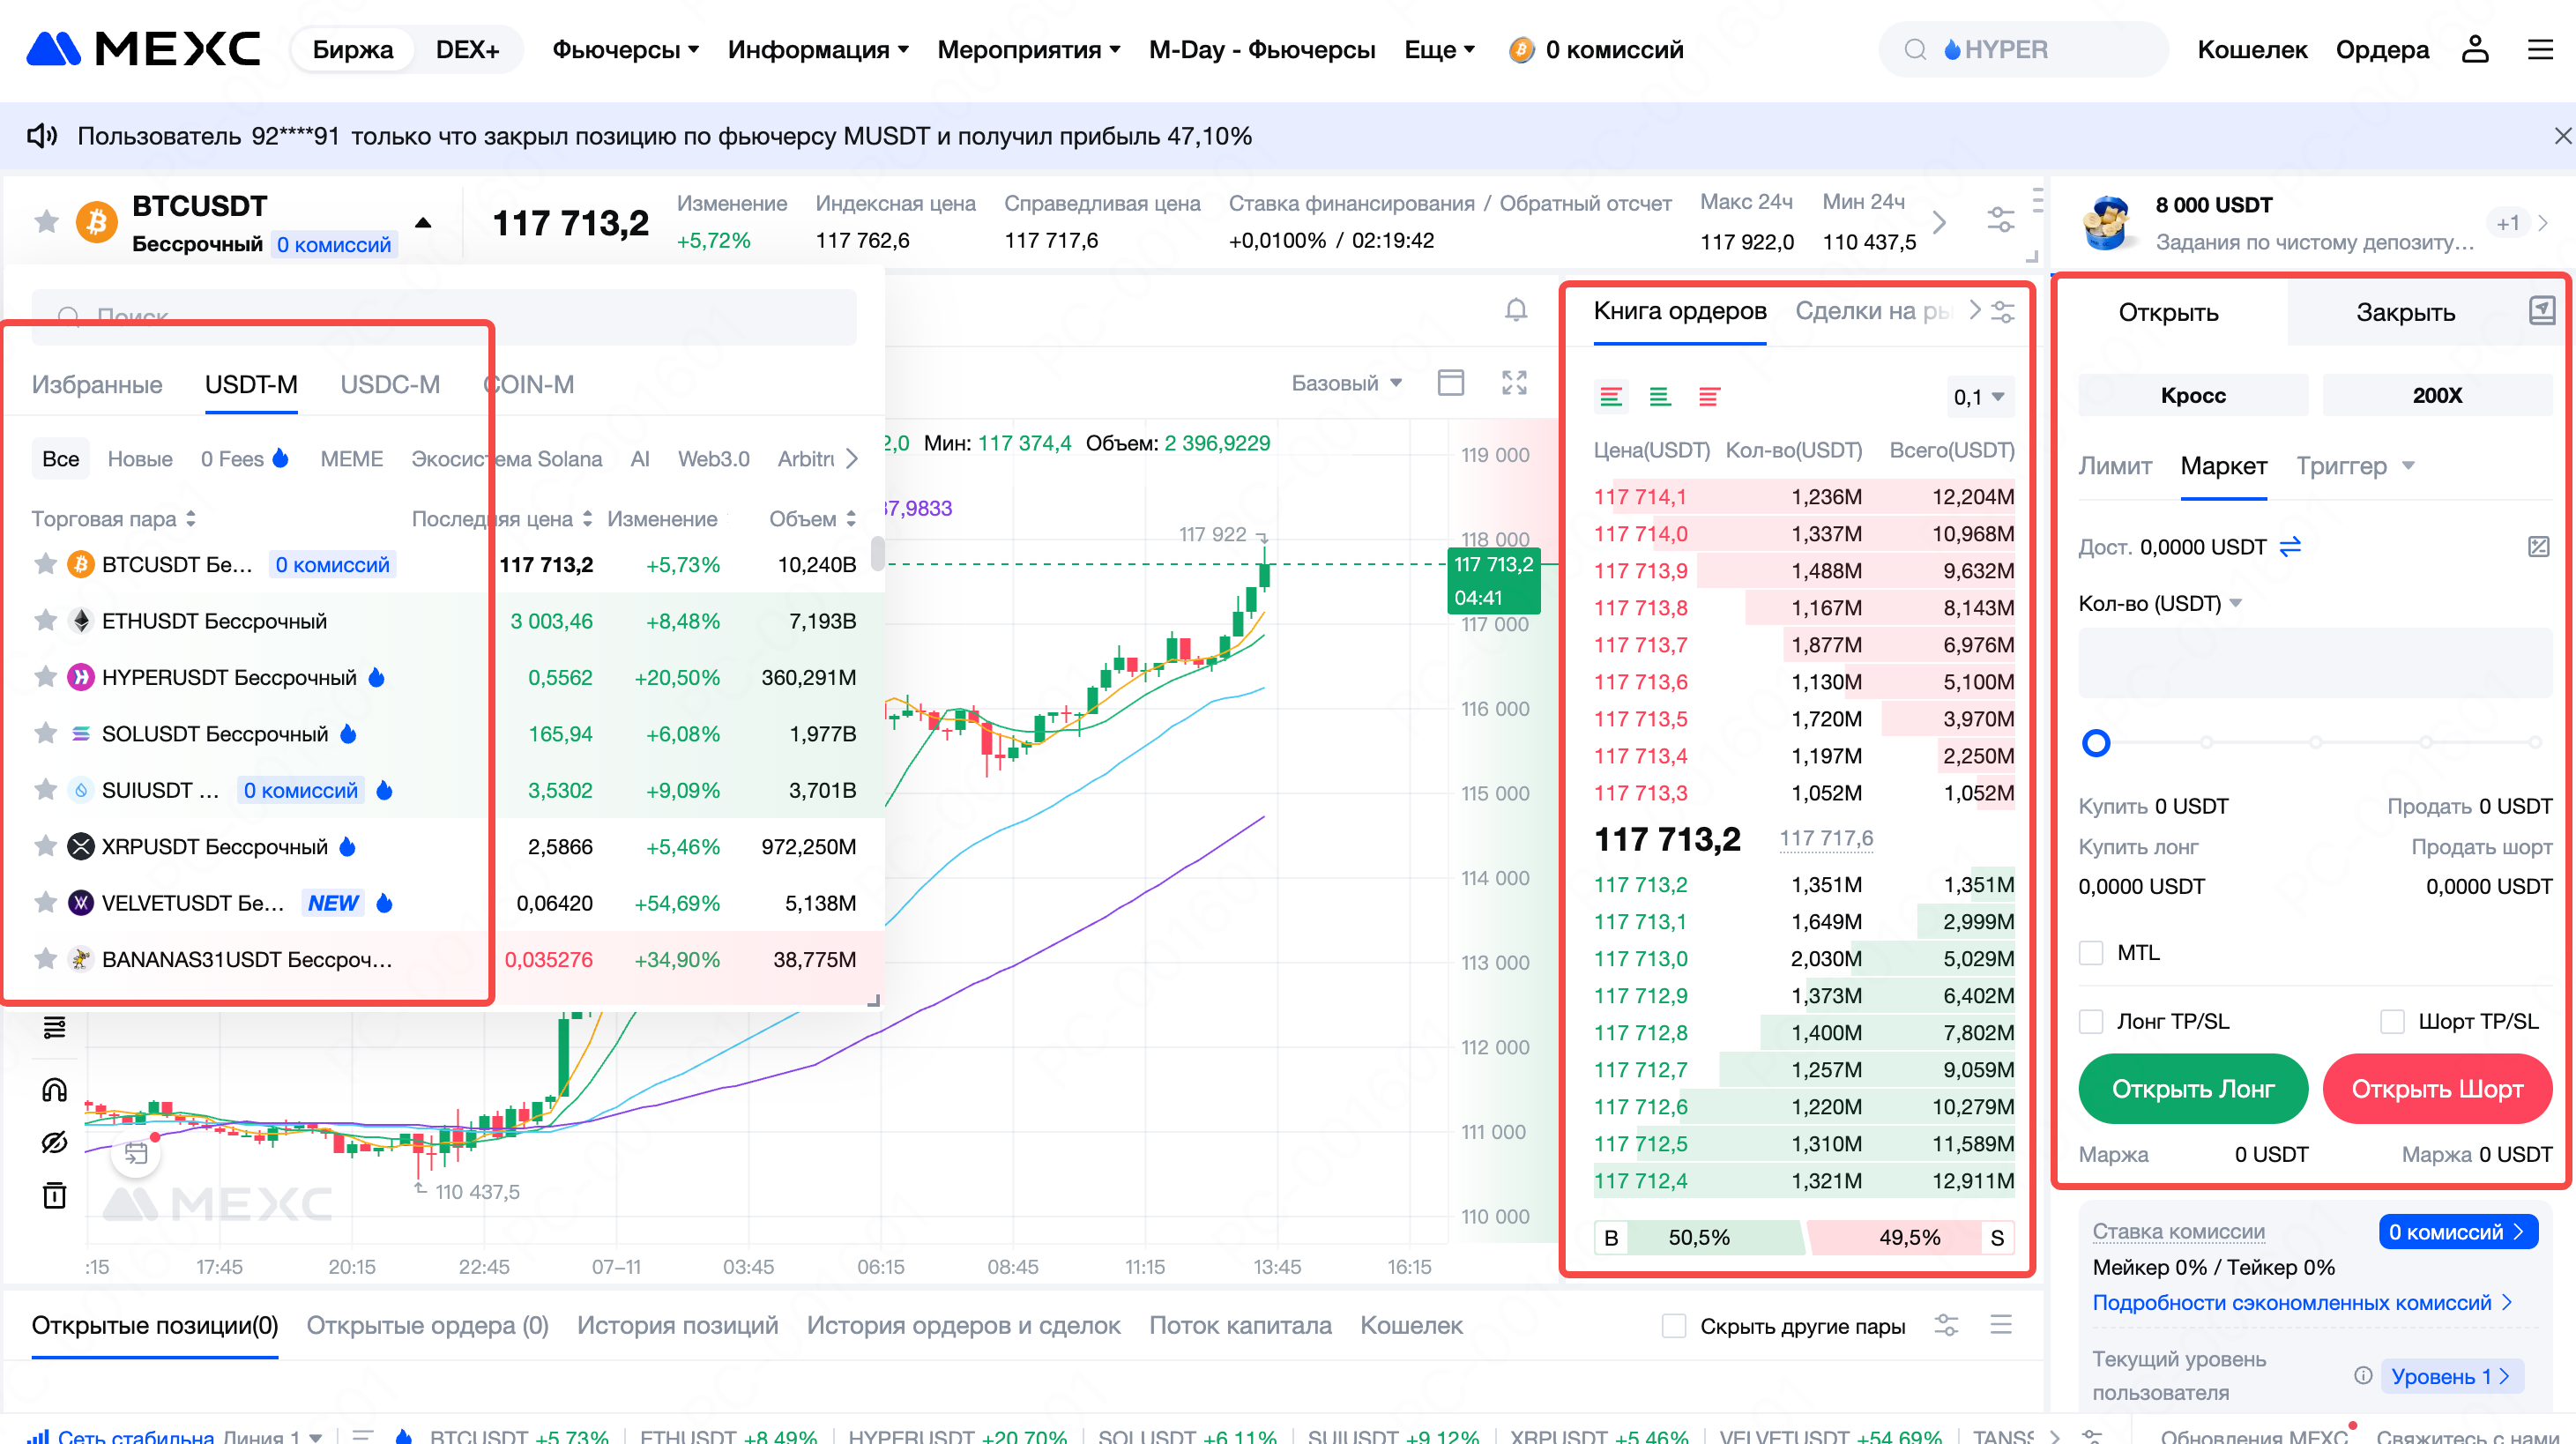Select the chart object tree tool
2576x1444 pixels.
(x=54, y=1027)
